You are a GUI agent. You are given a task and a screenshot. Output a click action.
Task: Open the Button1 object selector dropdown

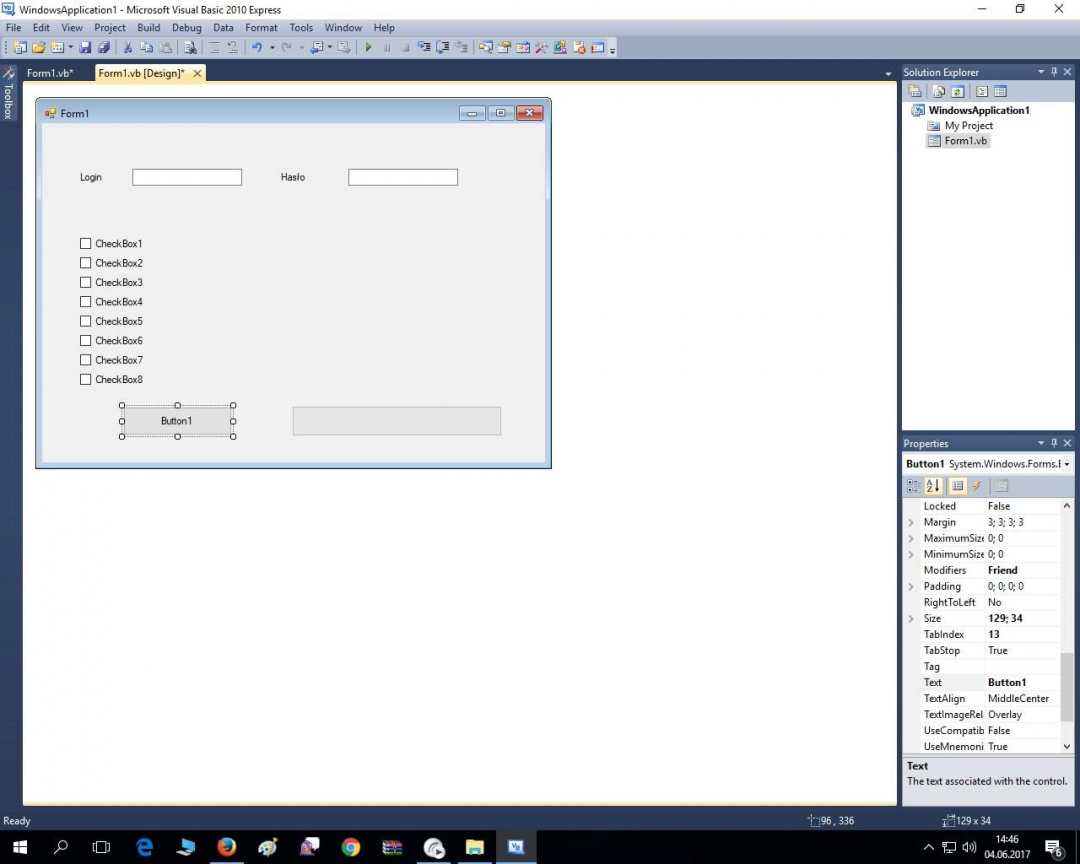1067,464
